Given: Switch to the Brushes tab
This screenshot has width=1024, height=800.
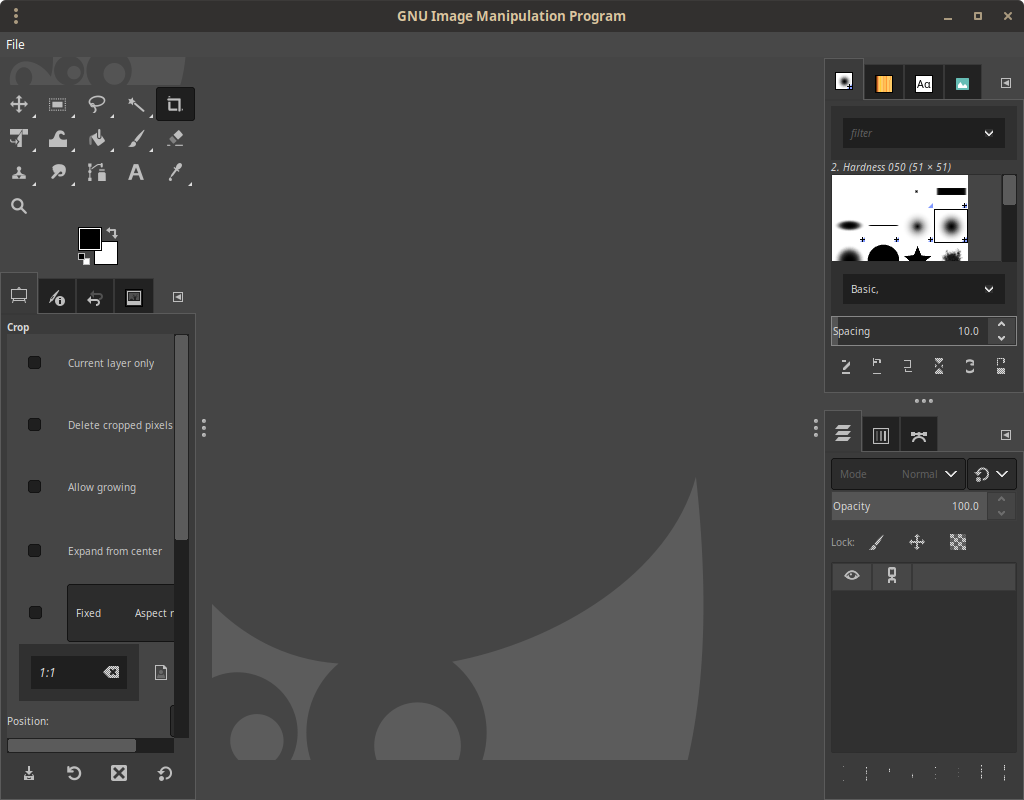Looking at the screenshot, I should point(844,82).
